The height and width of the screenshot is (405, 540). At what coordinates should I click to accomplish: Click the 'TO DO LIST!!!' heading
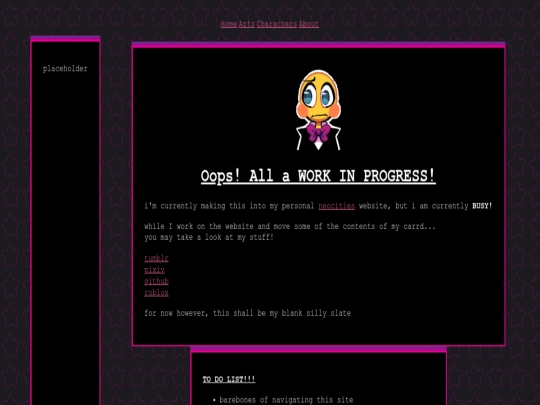[229, 380]
